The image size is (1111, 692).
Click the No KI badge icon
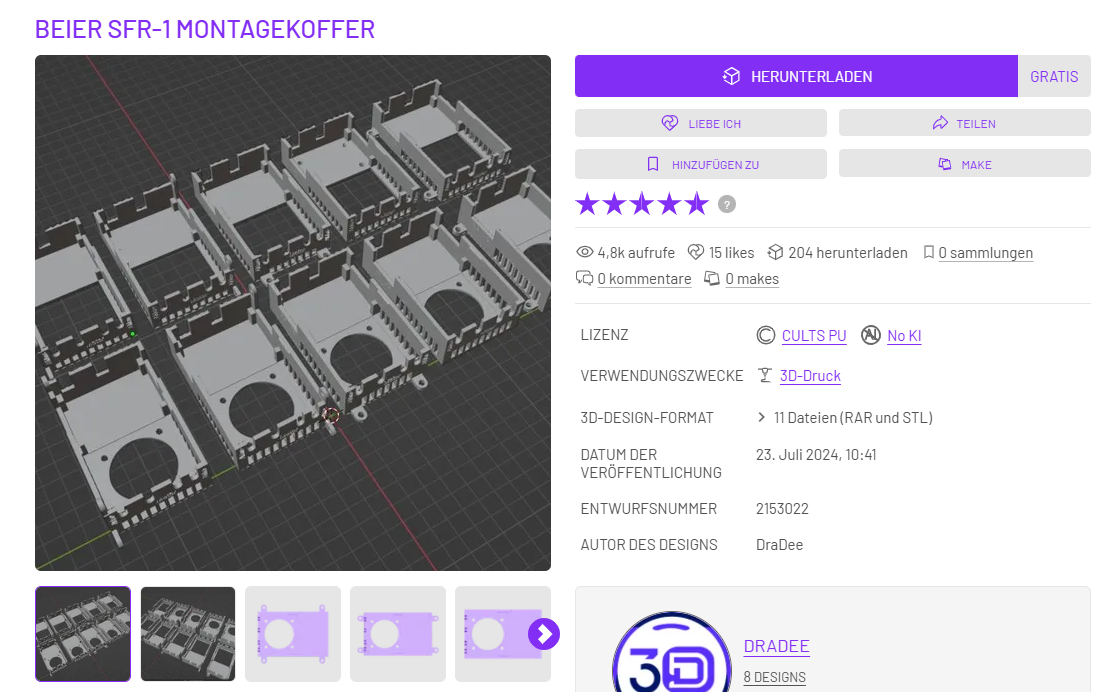[x=870, y=335]
